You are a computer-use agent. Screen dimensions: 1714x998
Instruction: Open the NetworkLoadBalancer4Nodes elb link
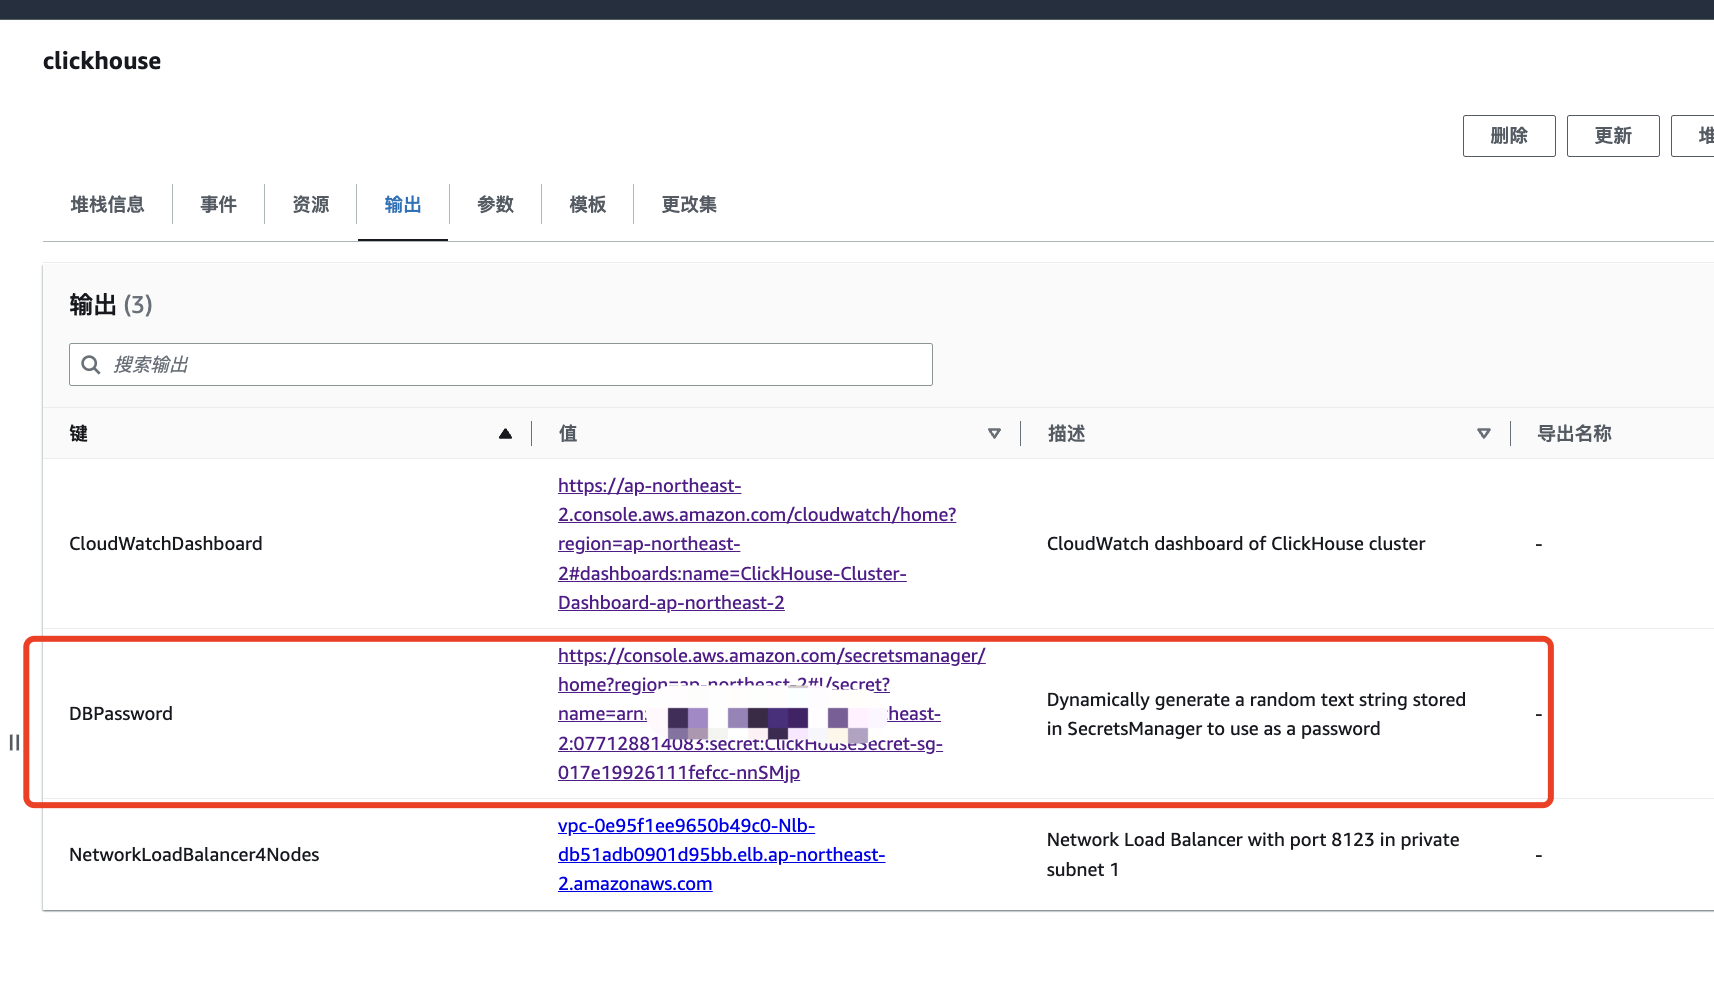[721, 855]
